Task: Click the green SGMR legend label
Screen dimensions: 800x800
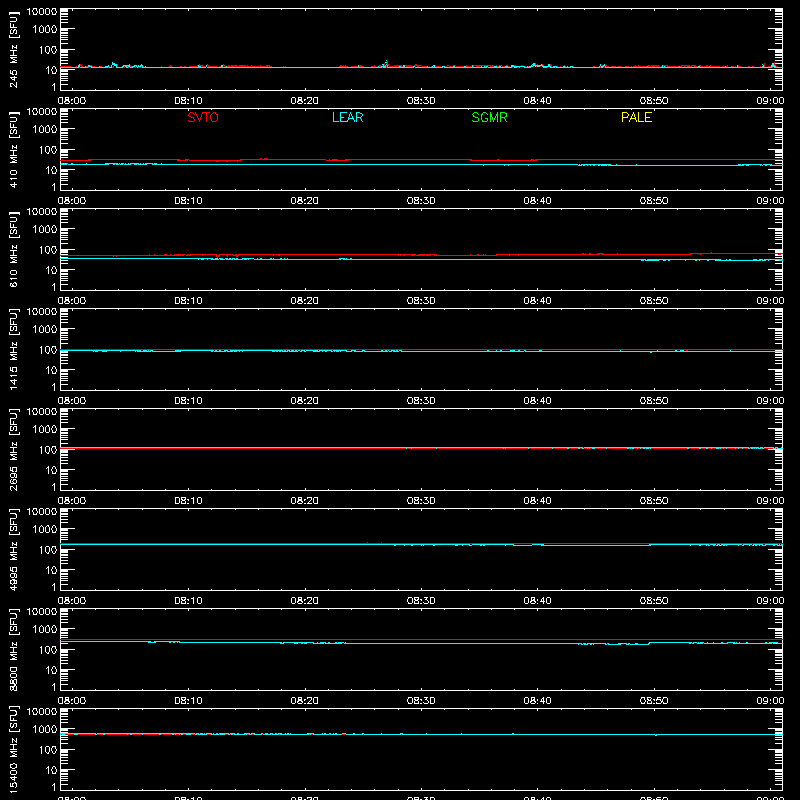Action: tap(489, 117)
